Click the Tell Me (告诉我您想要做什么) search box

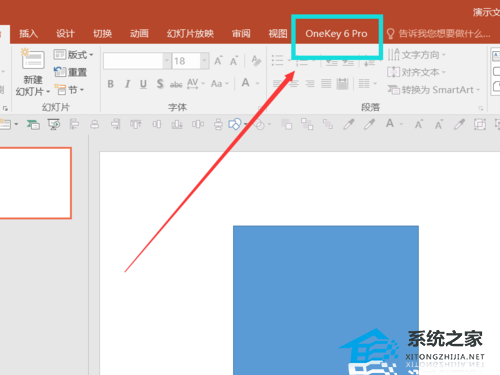(439, 34)
